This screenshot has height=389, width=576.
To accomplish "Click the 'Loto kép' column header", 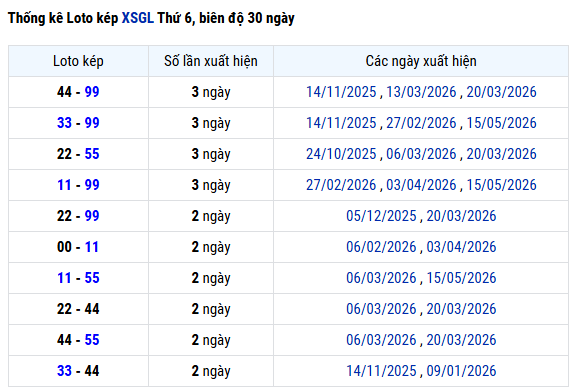I will click(78, 61).
